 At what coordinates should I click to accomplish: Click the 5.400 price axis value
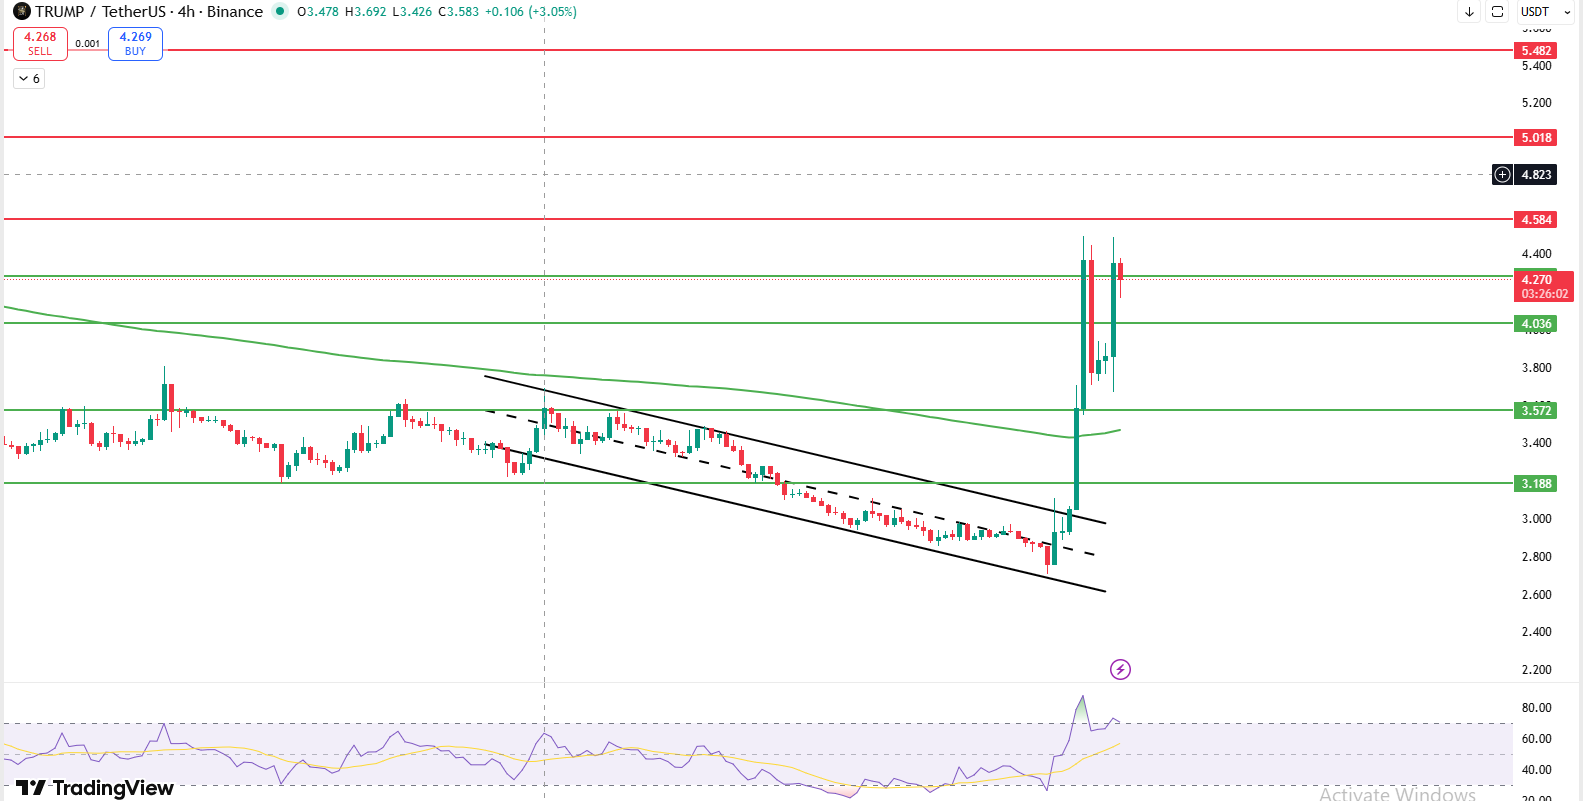1536,66
